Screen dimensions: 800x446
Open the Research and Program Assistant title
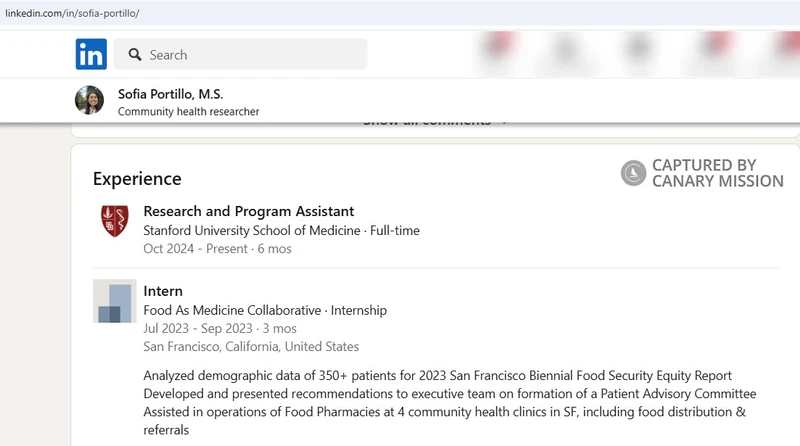[x=248, y=211]
